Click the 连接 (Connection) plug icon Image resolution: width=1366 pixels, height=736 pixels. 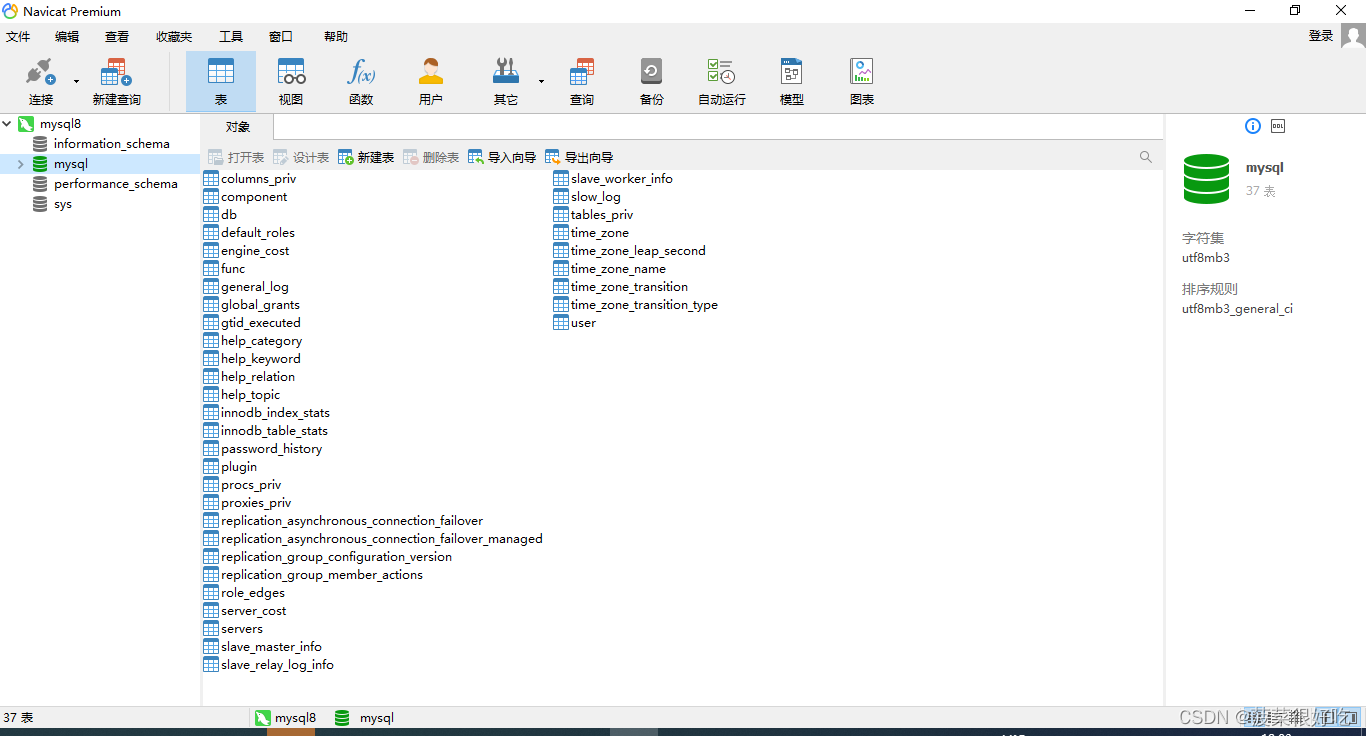(41, 73)
